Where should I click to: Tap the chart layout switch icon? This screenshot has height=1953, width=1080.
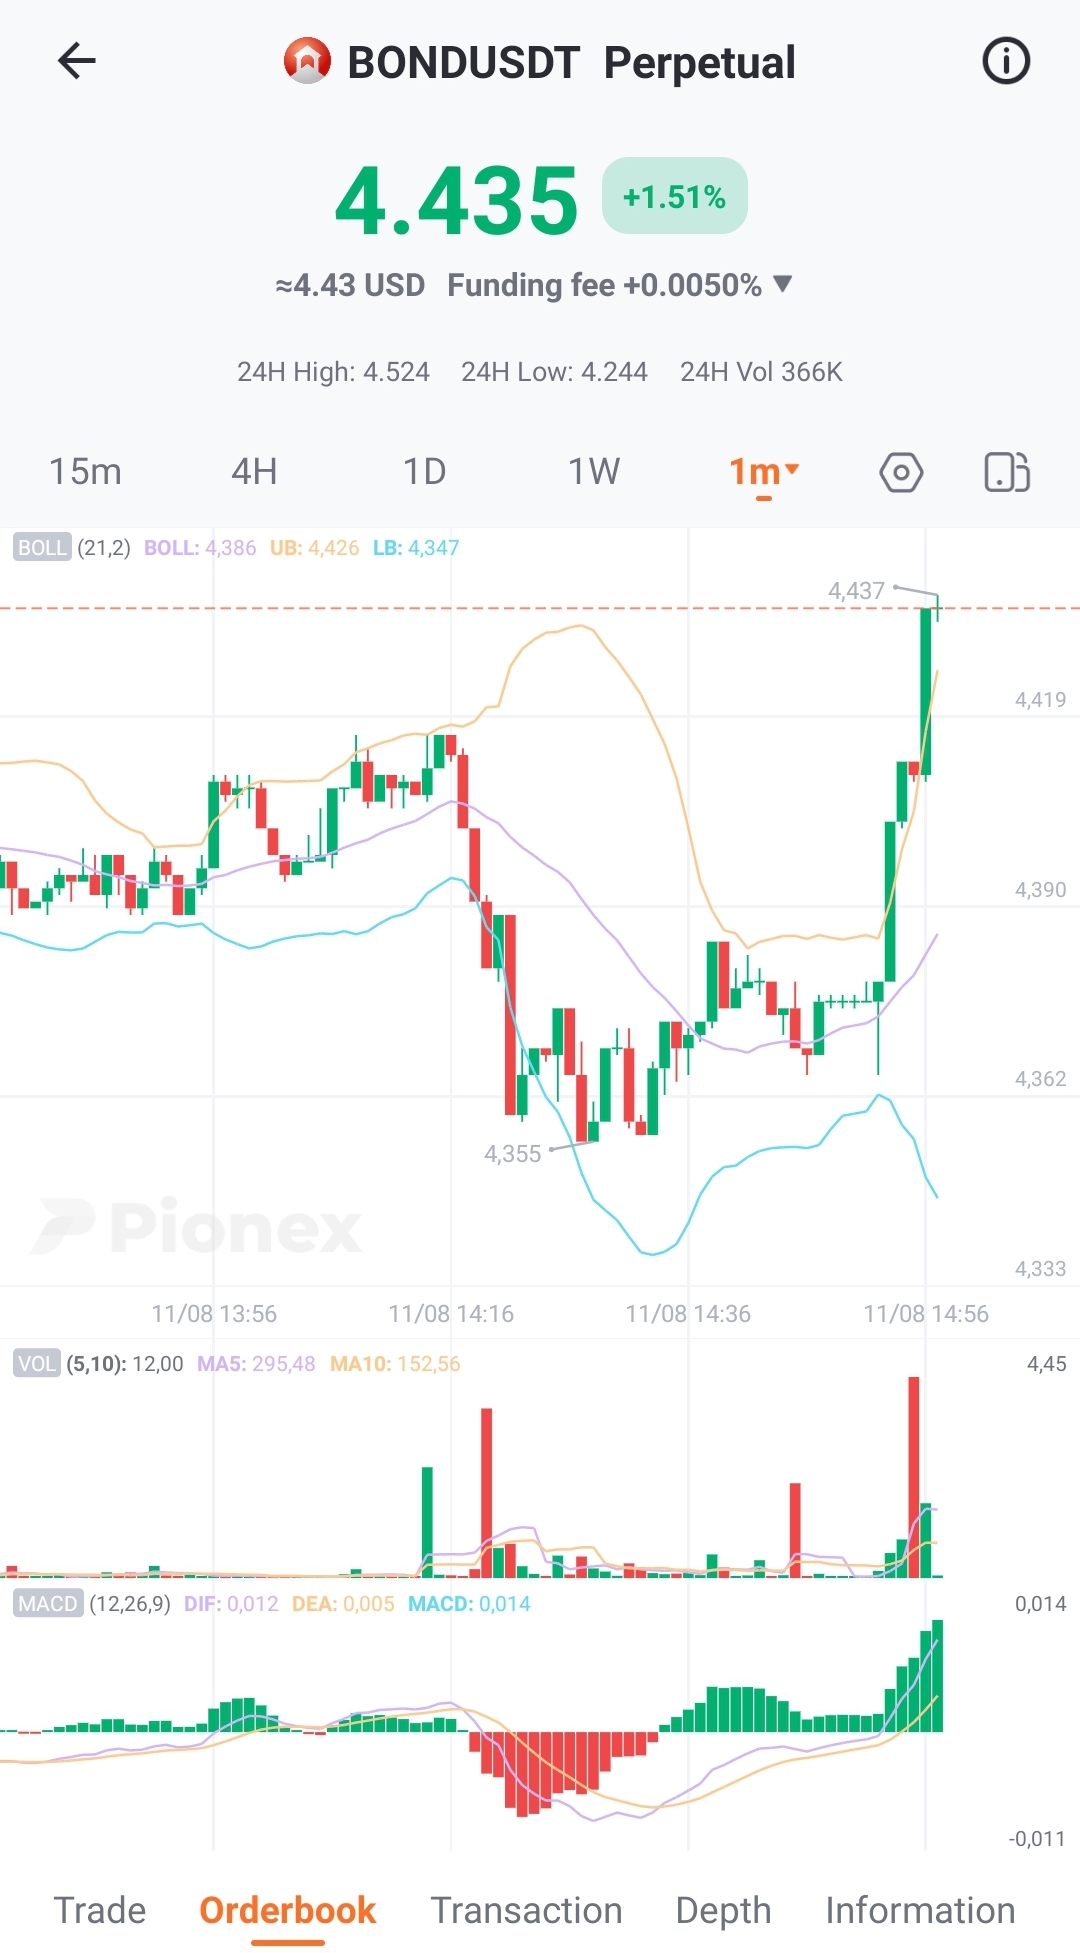point(1006,472)
